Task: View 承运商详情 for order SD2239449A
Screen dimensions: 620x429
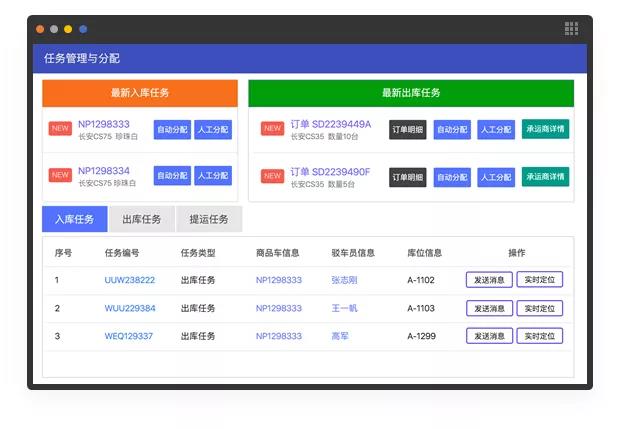Action: point(545,129)
